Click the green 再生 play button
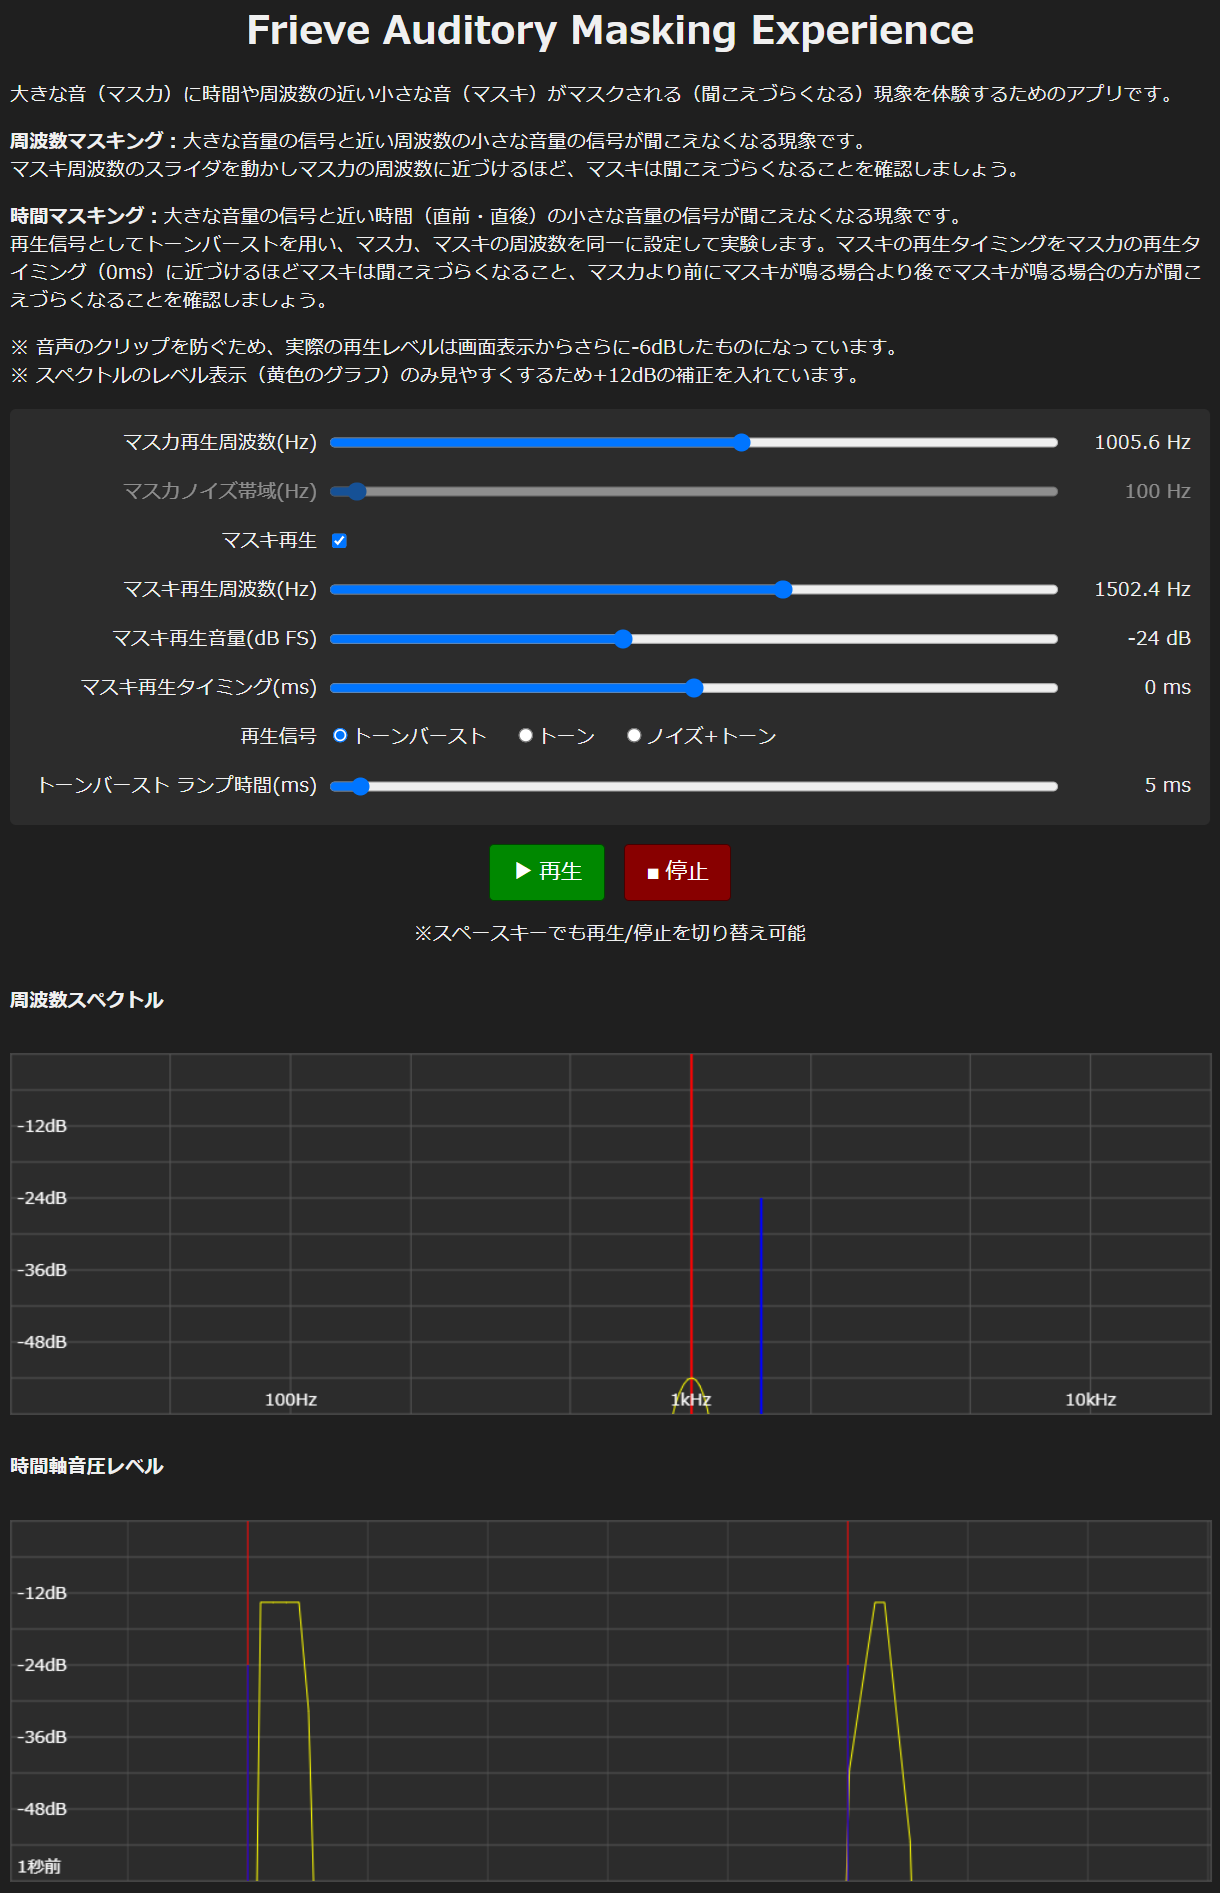The width and height of the screenshot is (1220, 1893). 547,872
